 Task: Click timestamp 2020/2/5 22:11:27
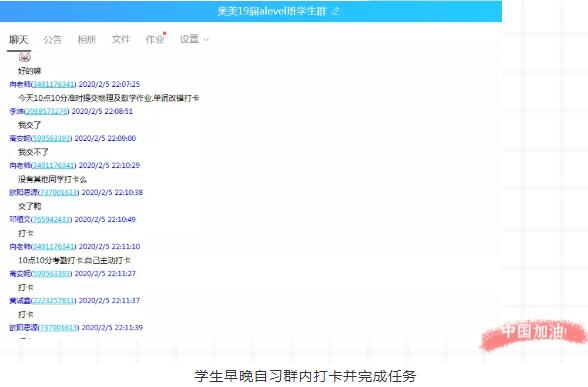pos(105,273)
